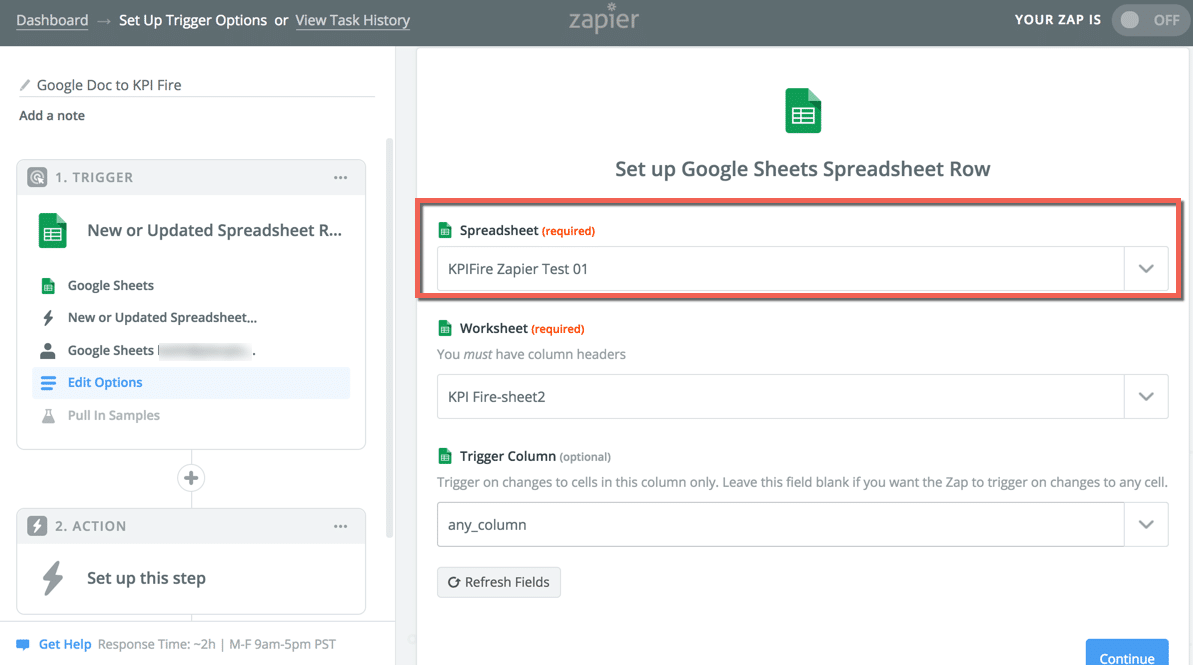Open the Worksheet dropdown 'KPI Fire-sheet2'
Screen dimensions: 1193x665
click(802, 396)
